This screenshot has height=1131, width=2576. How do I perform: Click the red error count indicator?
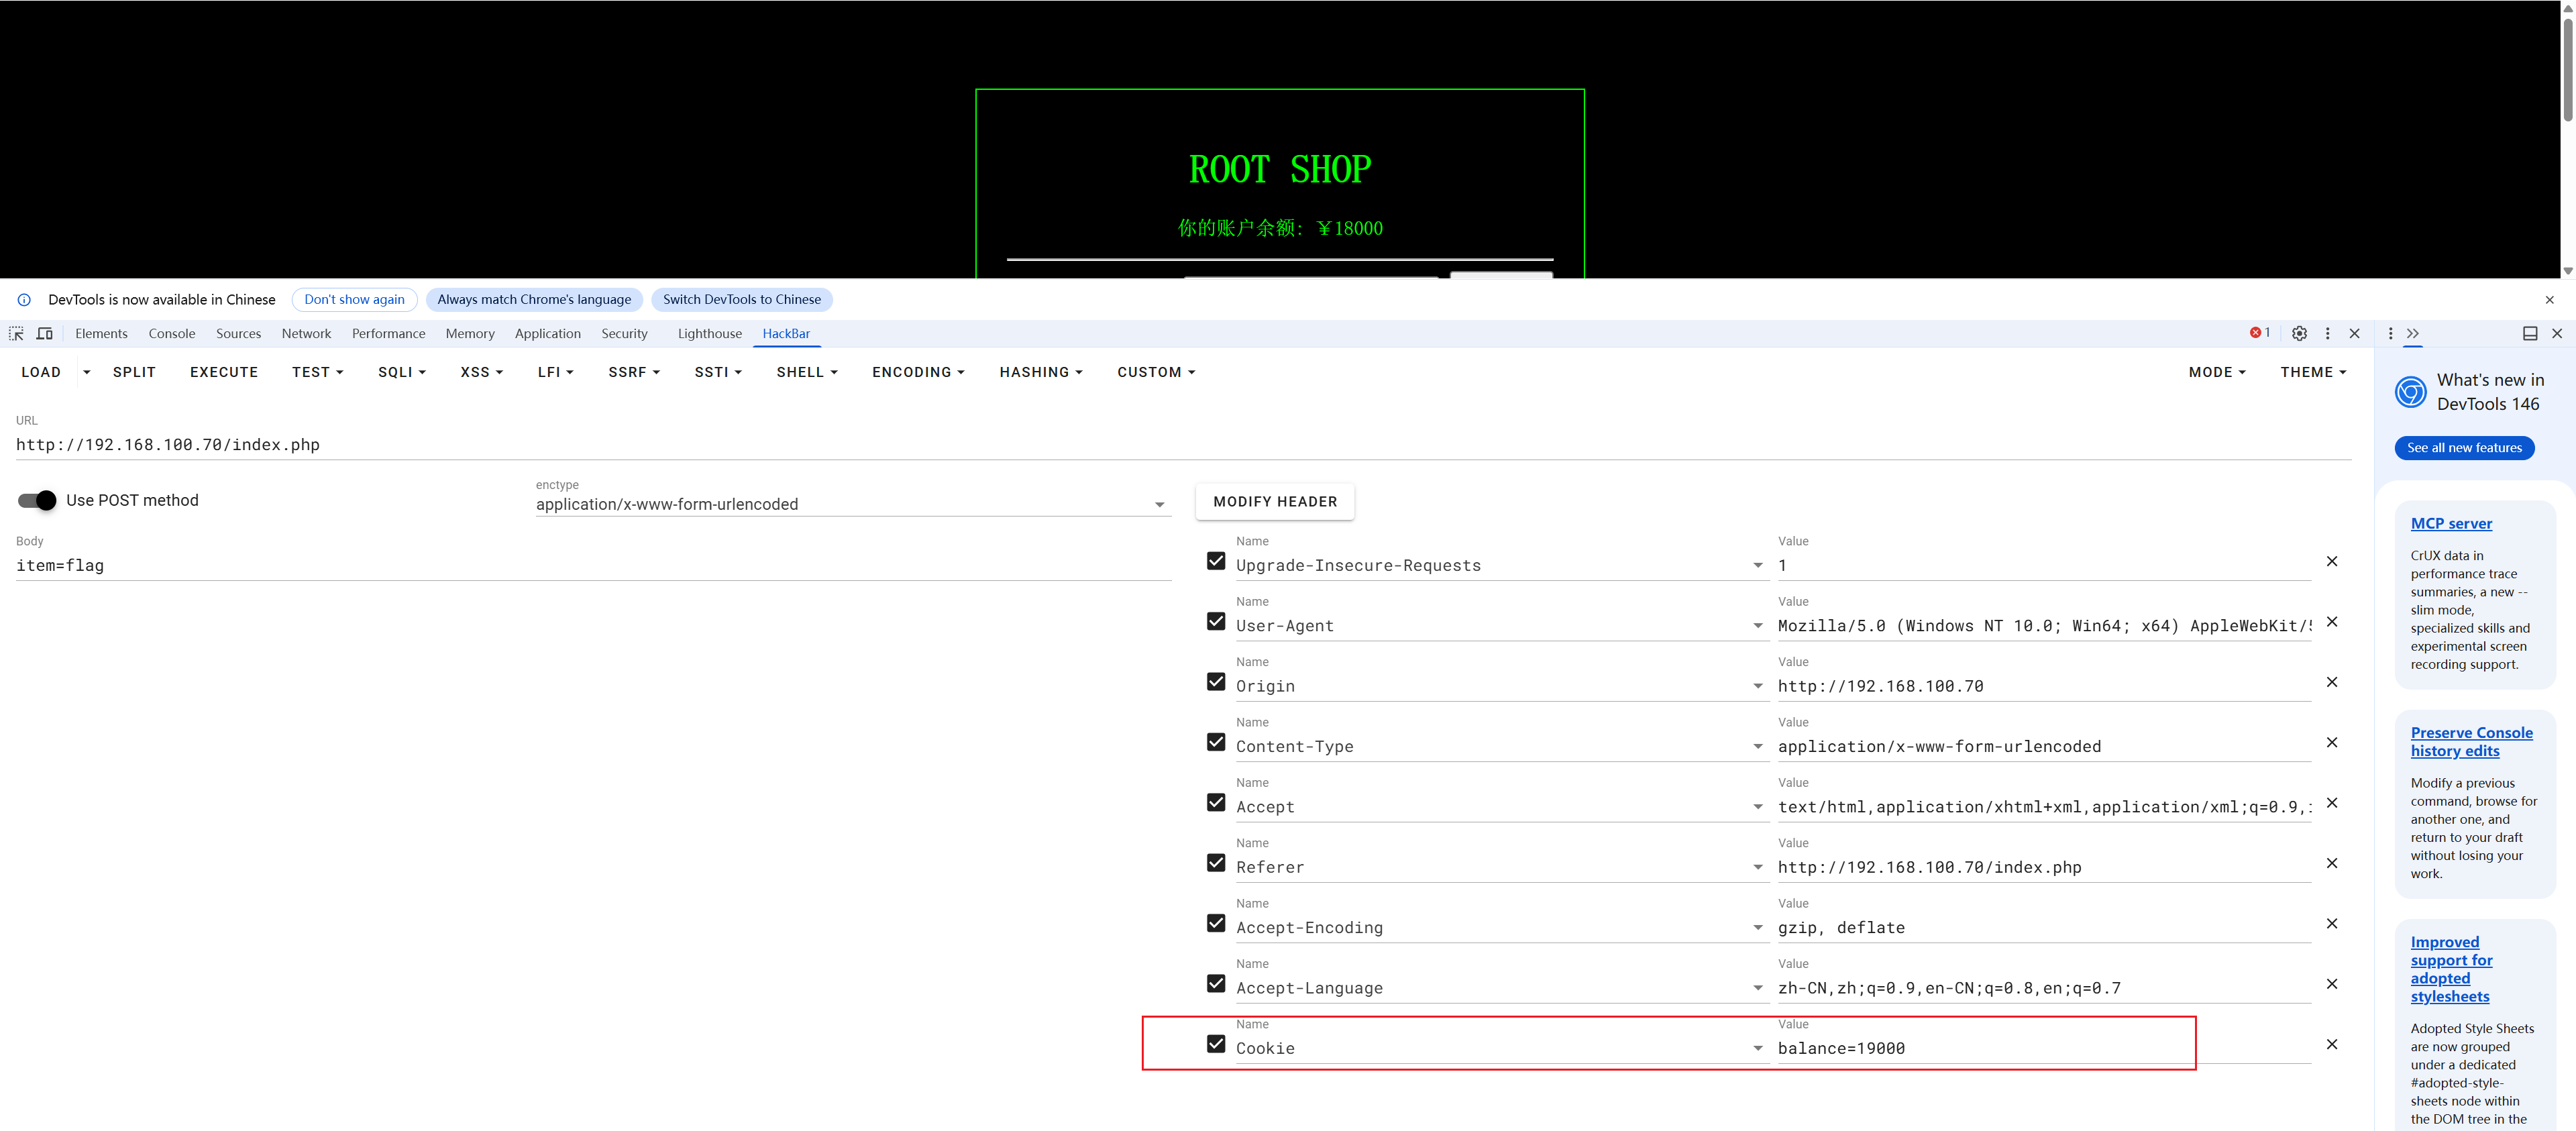point(2259,333)
